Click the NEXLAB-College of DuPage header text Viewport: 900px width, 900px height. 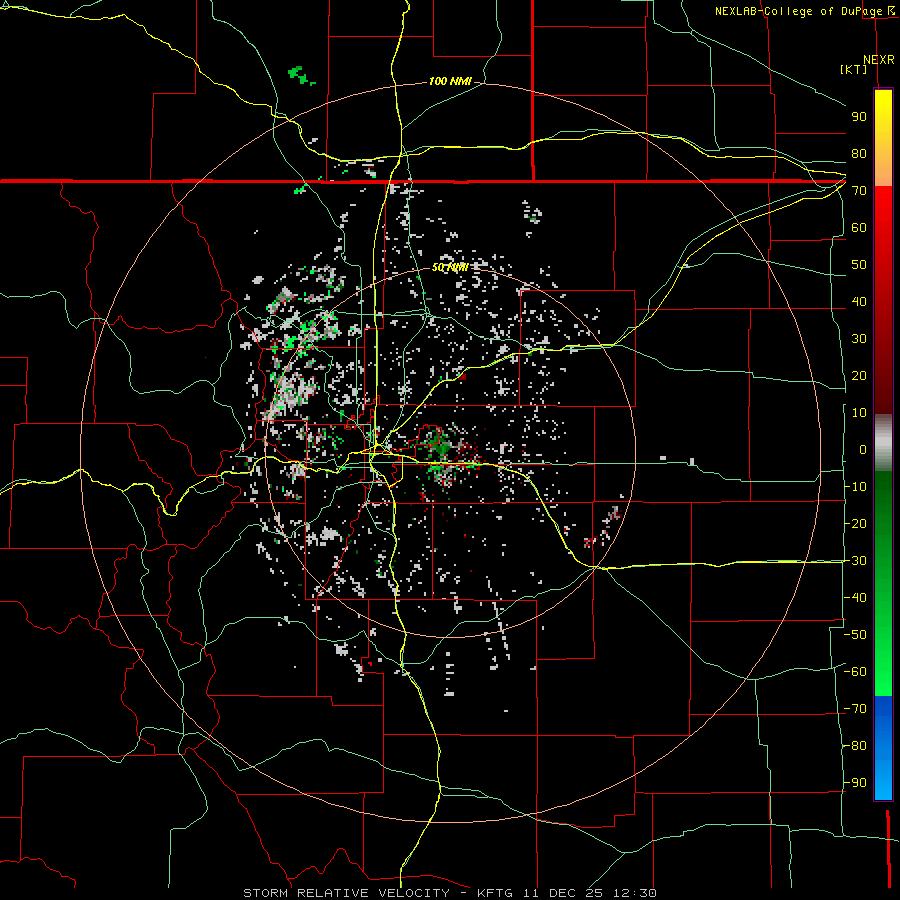(x=804, y=11)
